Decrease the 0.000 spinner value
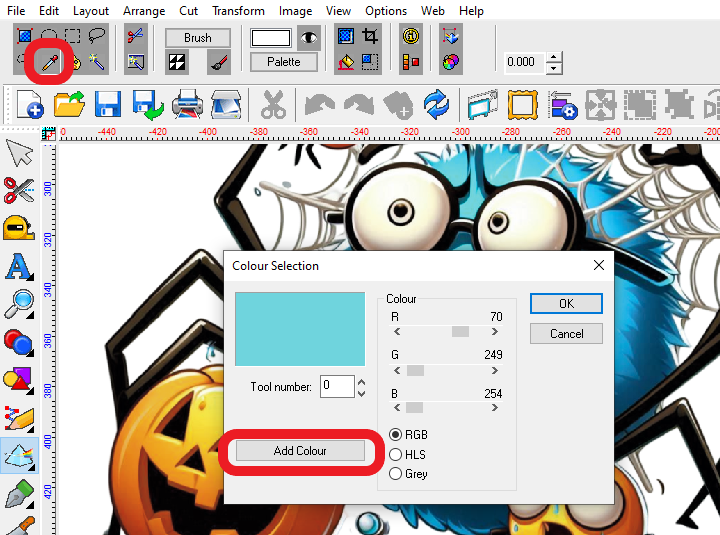The height and width of the screenshot is (535, 720). 554,68
